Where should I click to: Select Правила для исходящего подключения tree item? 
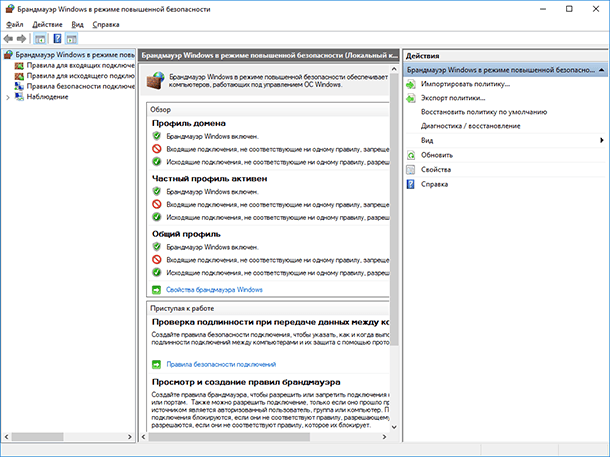click(x=81, y=76)
